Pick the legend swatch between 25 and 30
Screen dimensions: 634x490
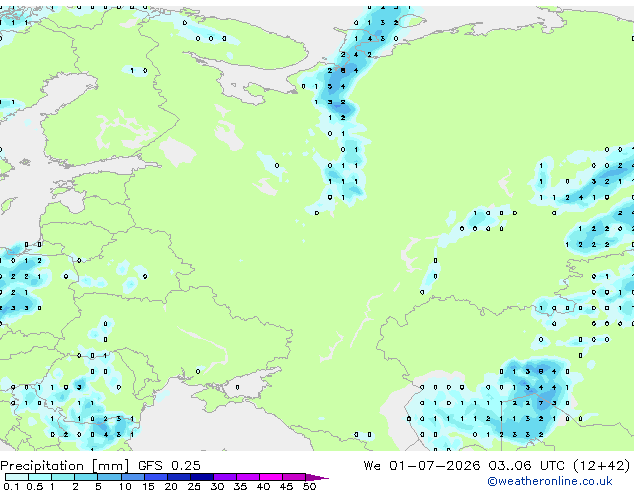click(201, 477)
